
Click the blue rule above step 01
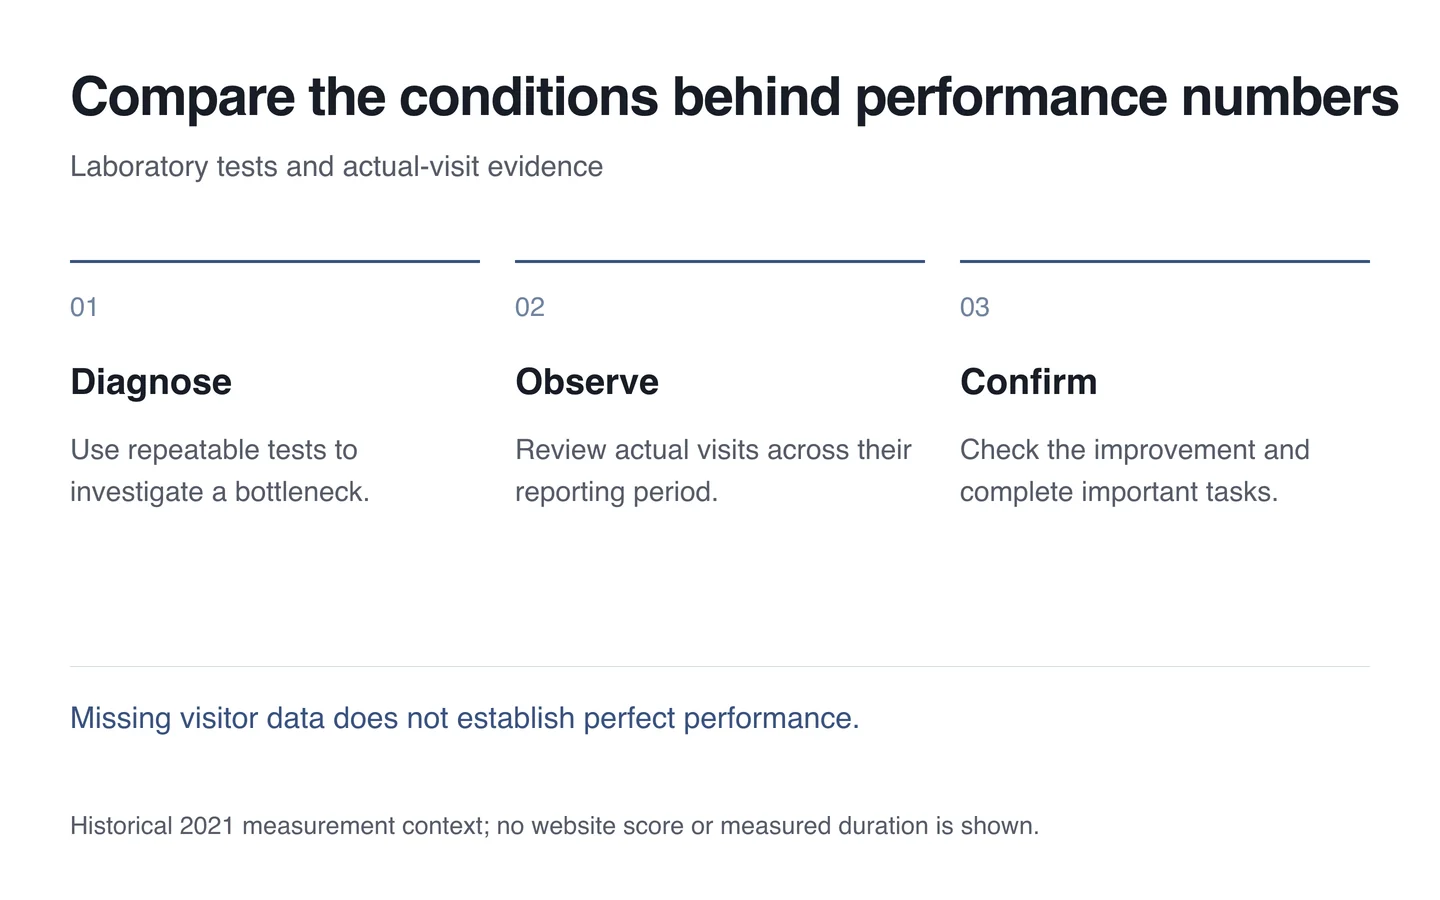(x=275, y=261)
